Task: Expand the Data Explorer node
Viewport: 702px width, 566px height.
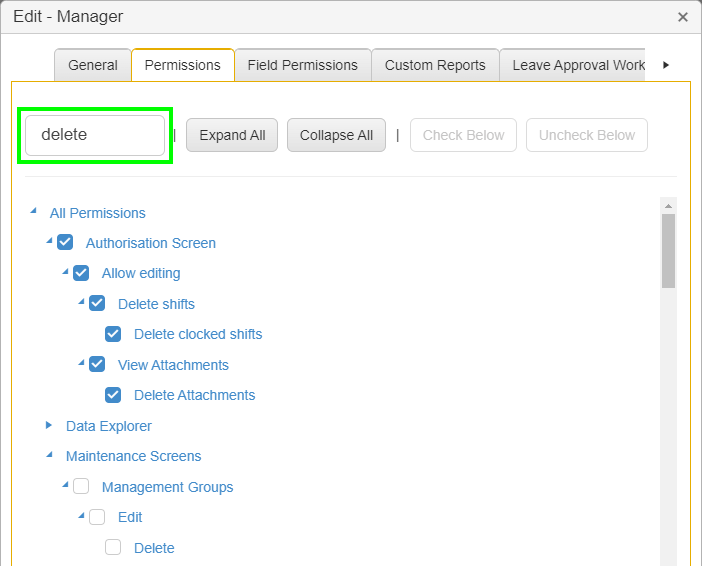Action: click(x=49, y=425)
